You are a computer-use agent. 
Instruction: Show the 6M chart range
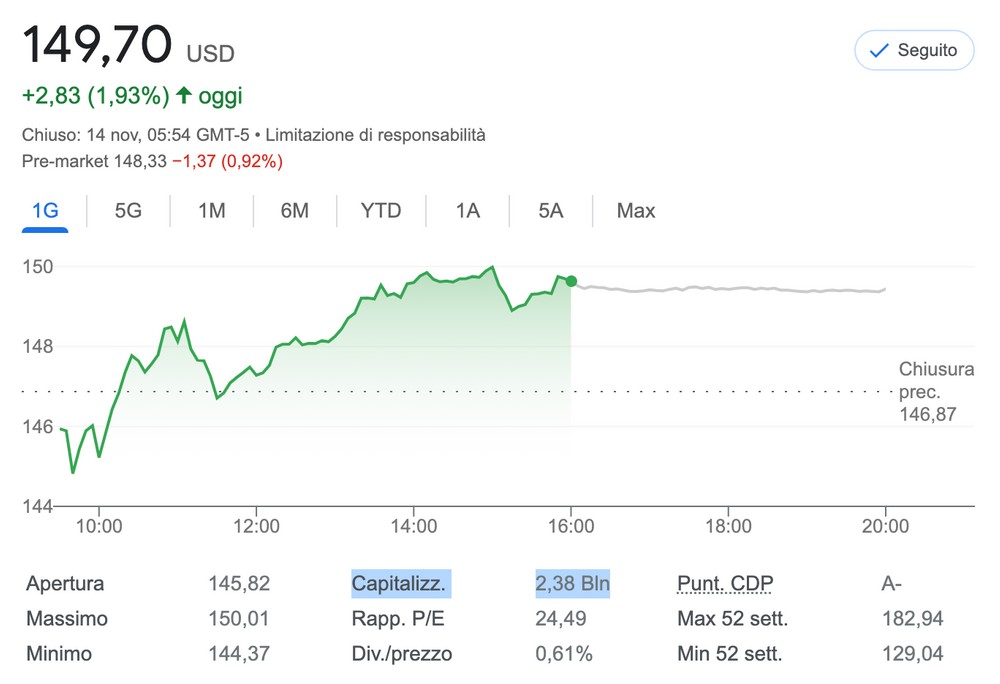(294, 210)
